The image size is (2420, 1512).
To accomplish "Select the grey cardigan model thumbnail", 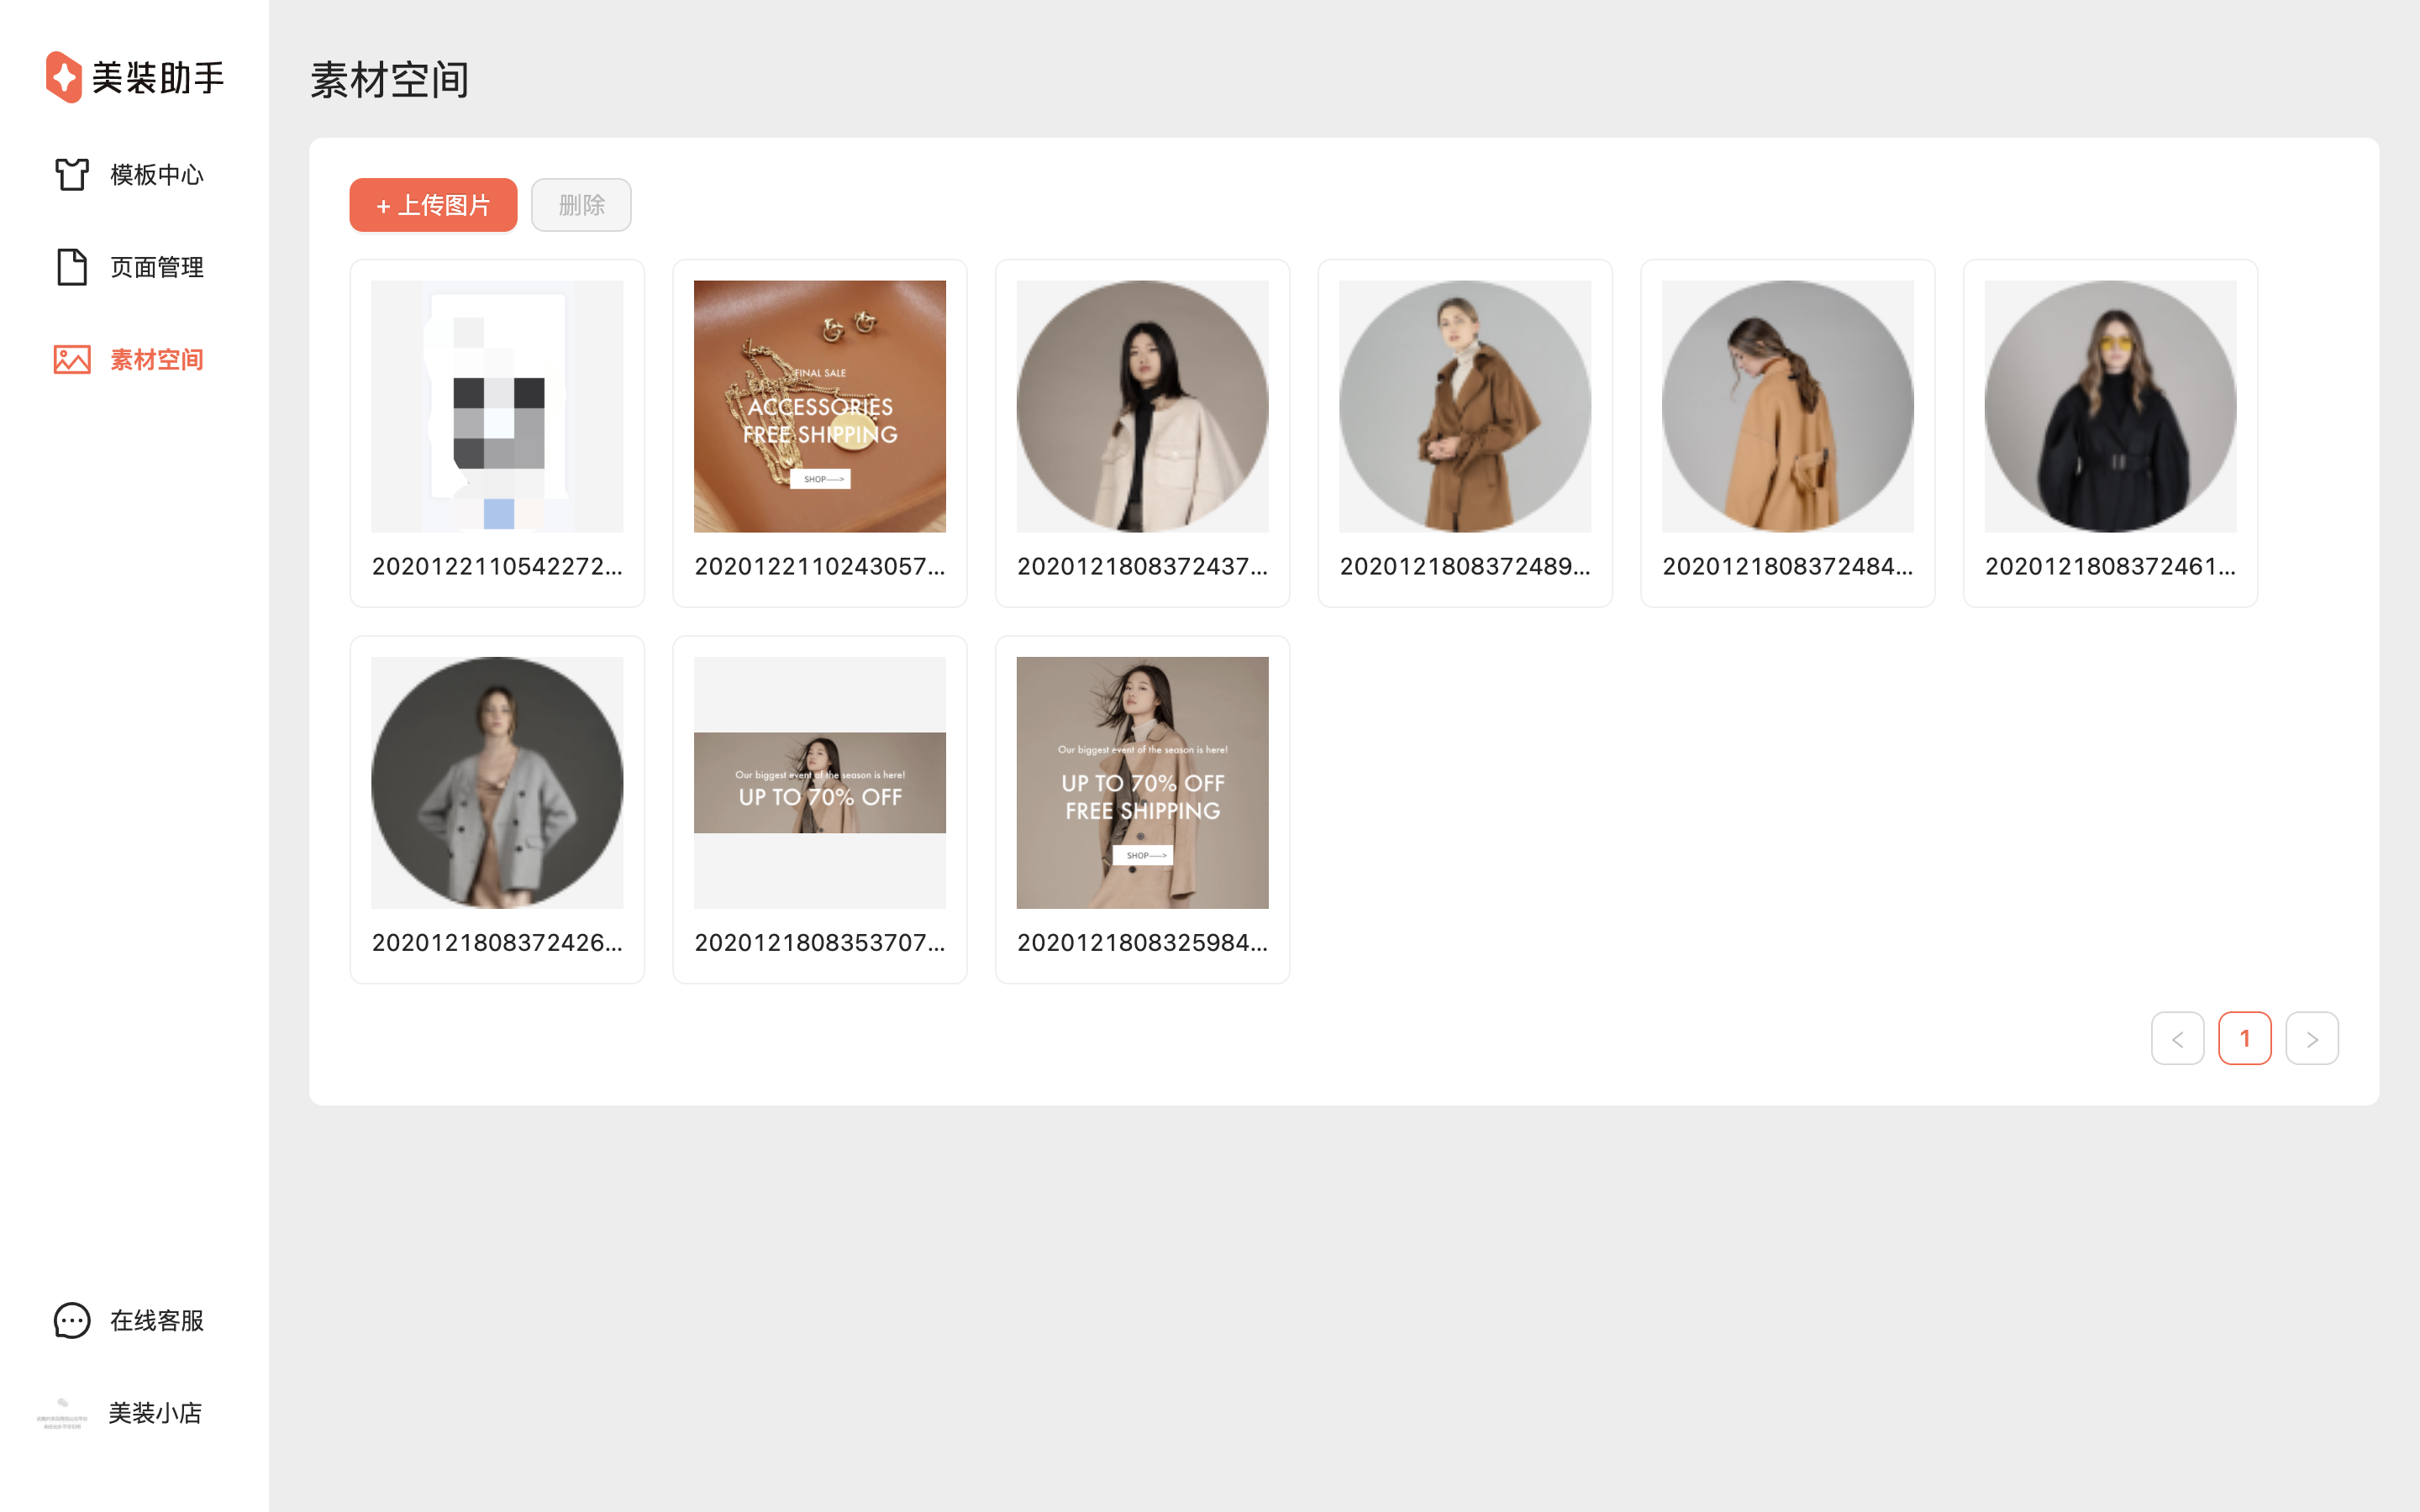I will click(x=497, y=783).
